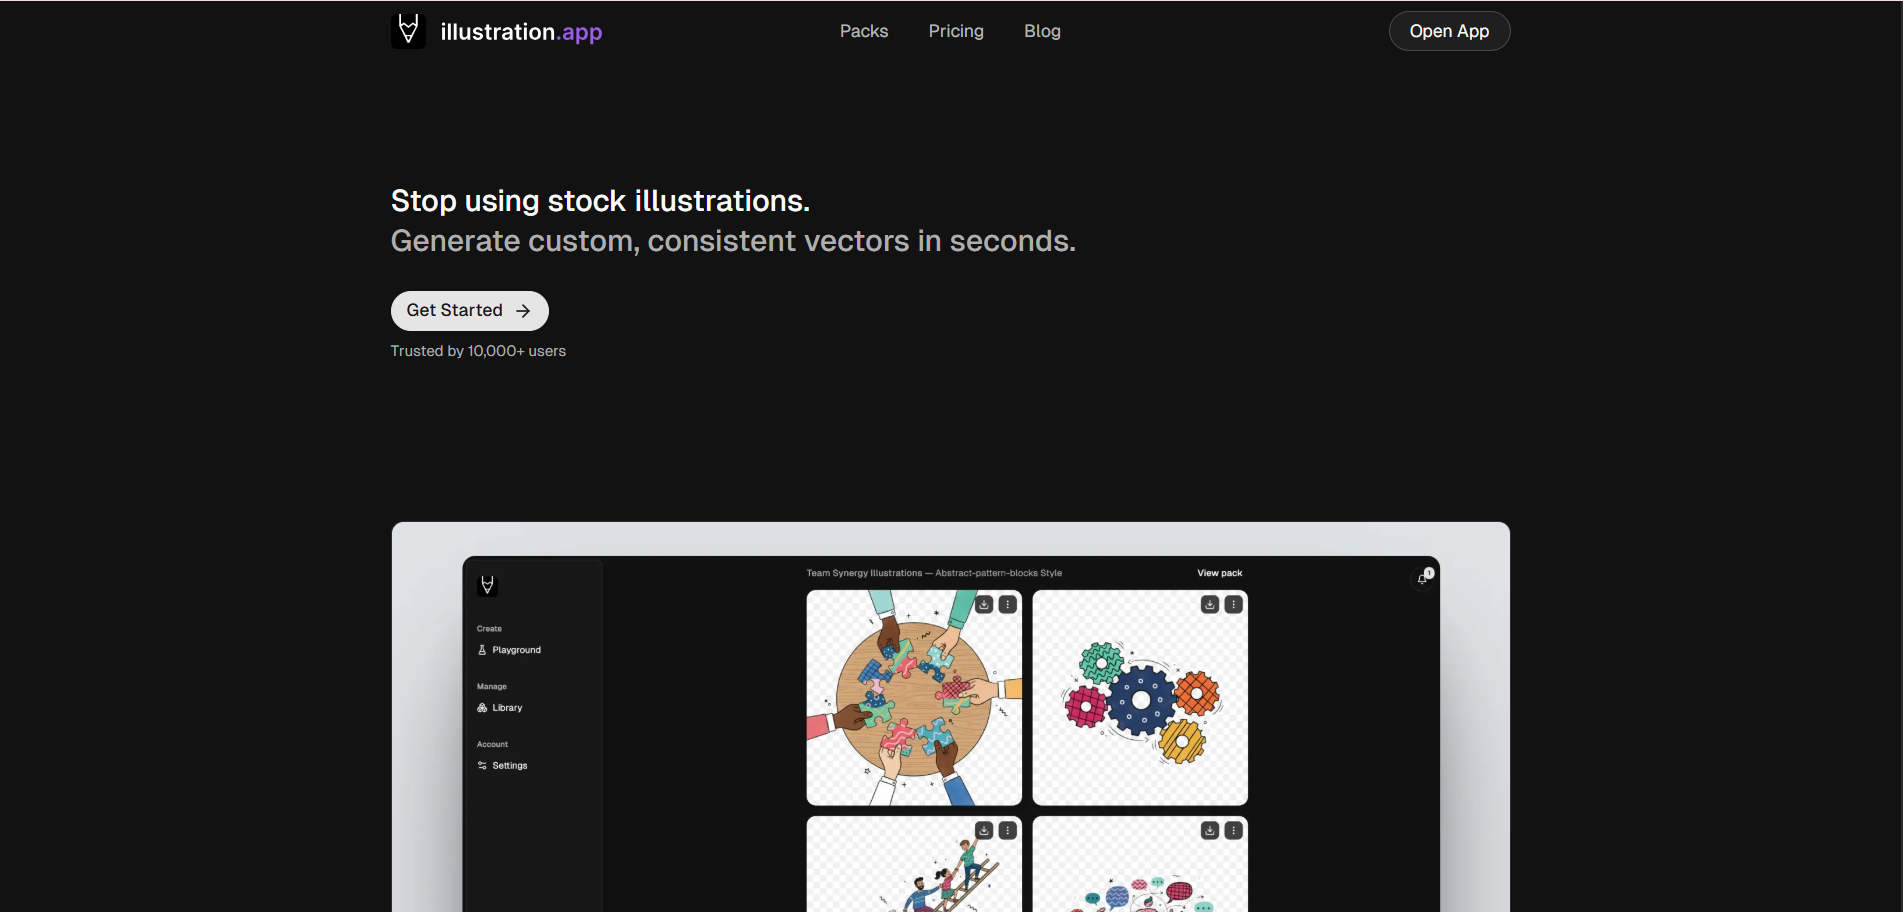
Task: Click the Account section label
Action: tap(492, 745)
